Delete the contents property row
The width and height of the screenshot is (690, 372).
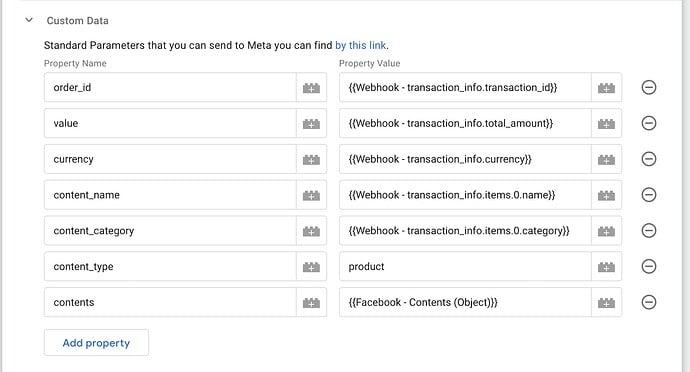649,302
